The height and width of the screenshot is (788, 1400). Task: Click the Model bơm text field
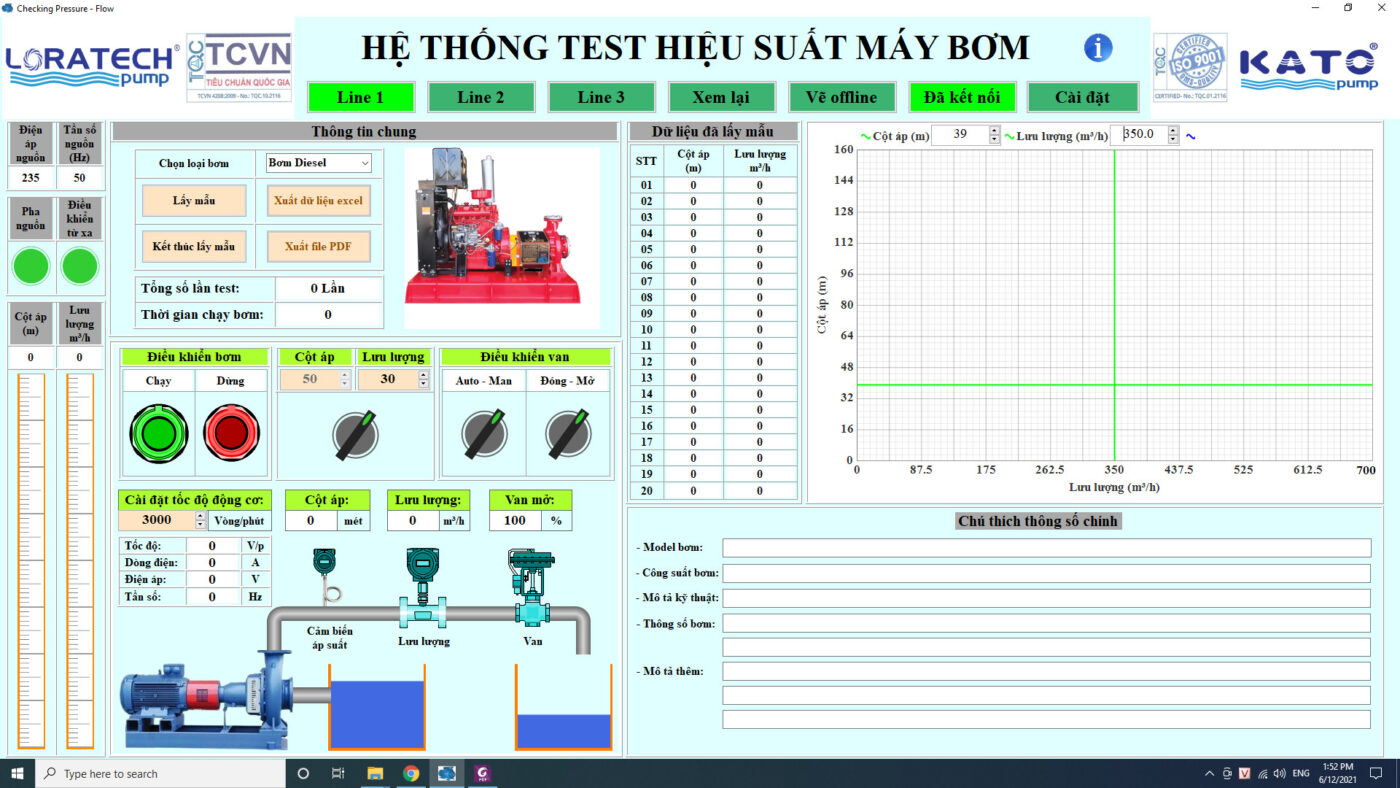pyautogui.click(x=1046, y=548)
